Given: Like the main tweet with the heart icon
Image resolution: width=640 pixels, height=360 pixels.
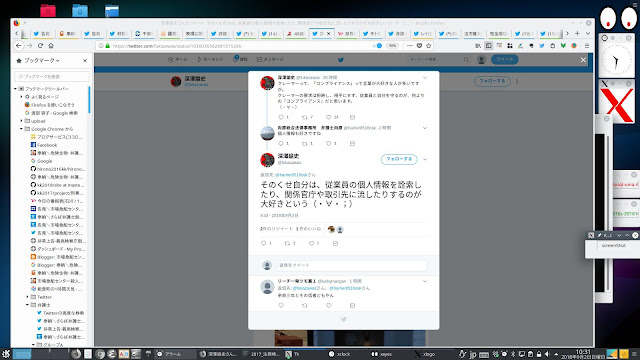Looking at the screenshot, I should point(311,243).
